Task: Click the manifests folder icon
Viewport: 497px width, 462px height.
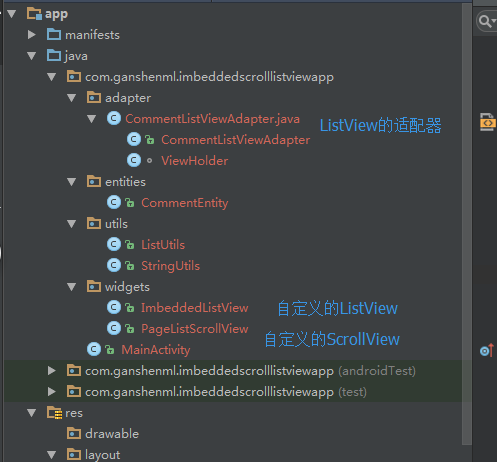Action: [54, 34]
